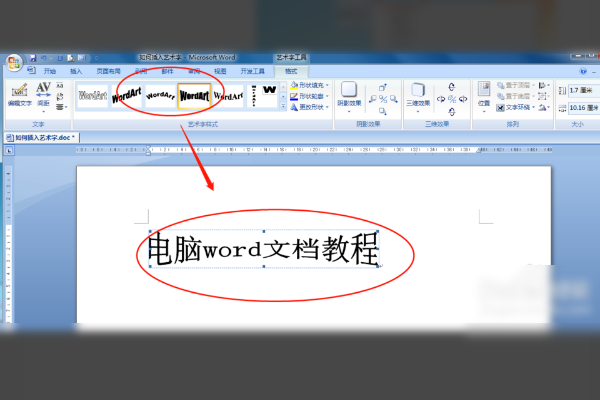Switch to 页面布局 (Page Layout) tab
The height and width of the screenshot is (400, 600).
pyautogui.click(x=108, y=71)
